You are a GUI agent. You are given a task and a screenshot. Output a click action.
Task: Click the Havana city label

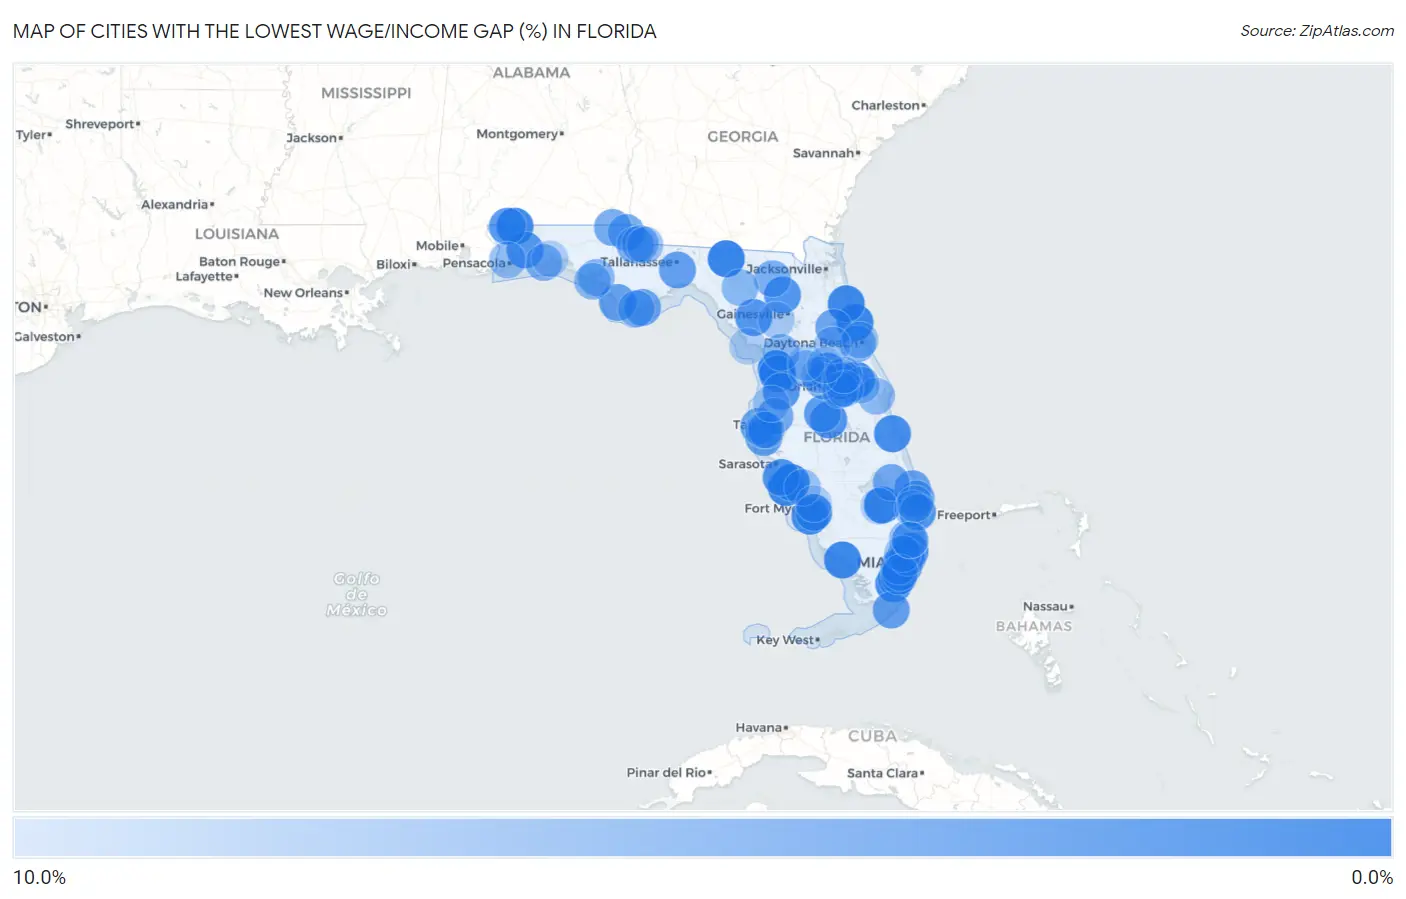click(x=762, y=728)
